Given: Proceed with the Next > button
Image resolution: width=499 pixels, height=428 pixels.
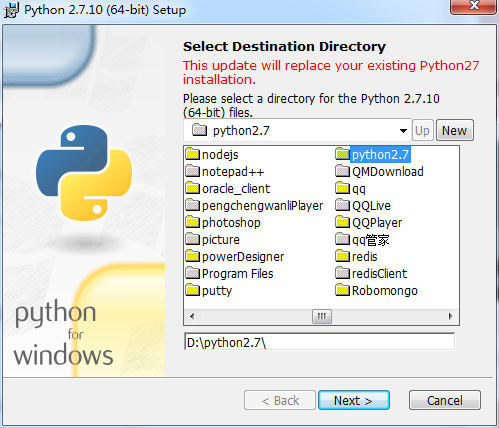Looking at the screenshot, I should (x=354, y=400).
